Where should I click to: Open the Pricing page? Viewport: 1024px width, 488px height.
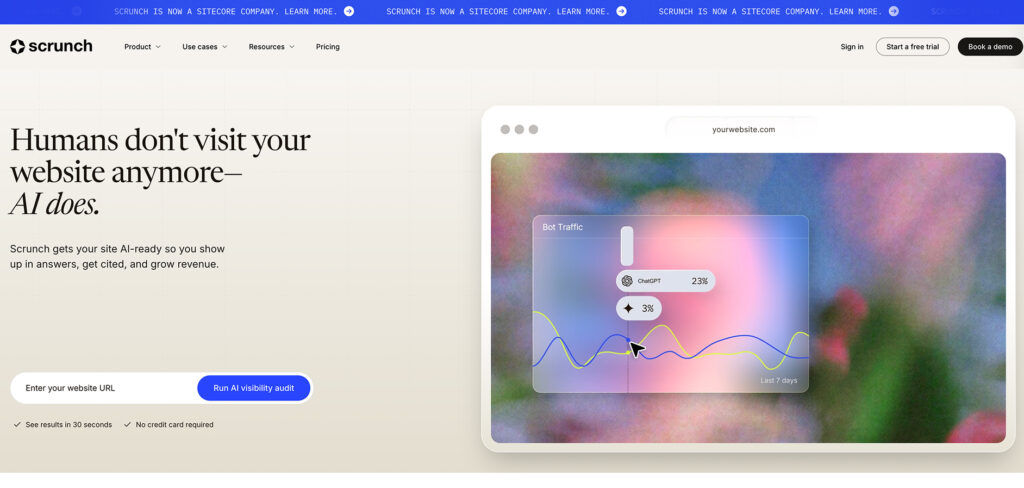coord(328,47)
